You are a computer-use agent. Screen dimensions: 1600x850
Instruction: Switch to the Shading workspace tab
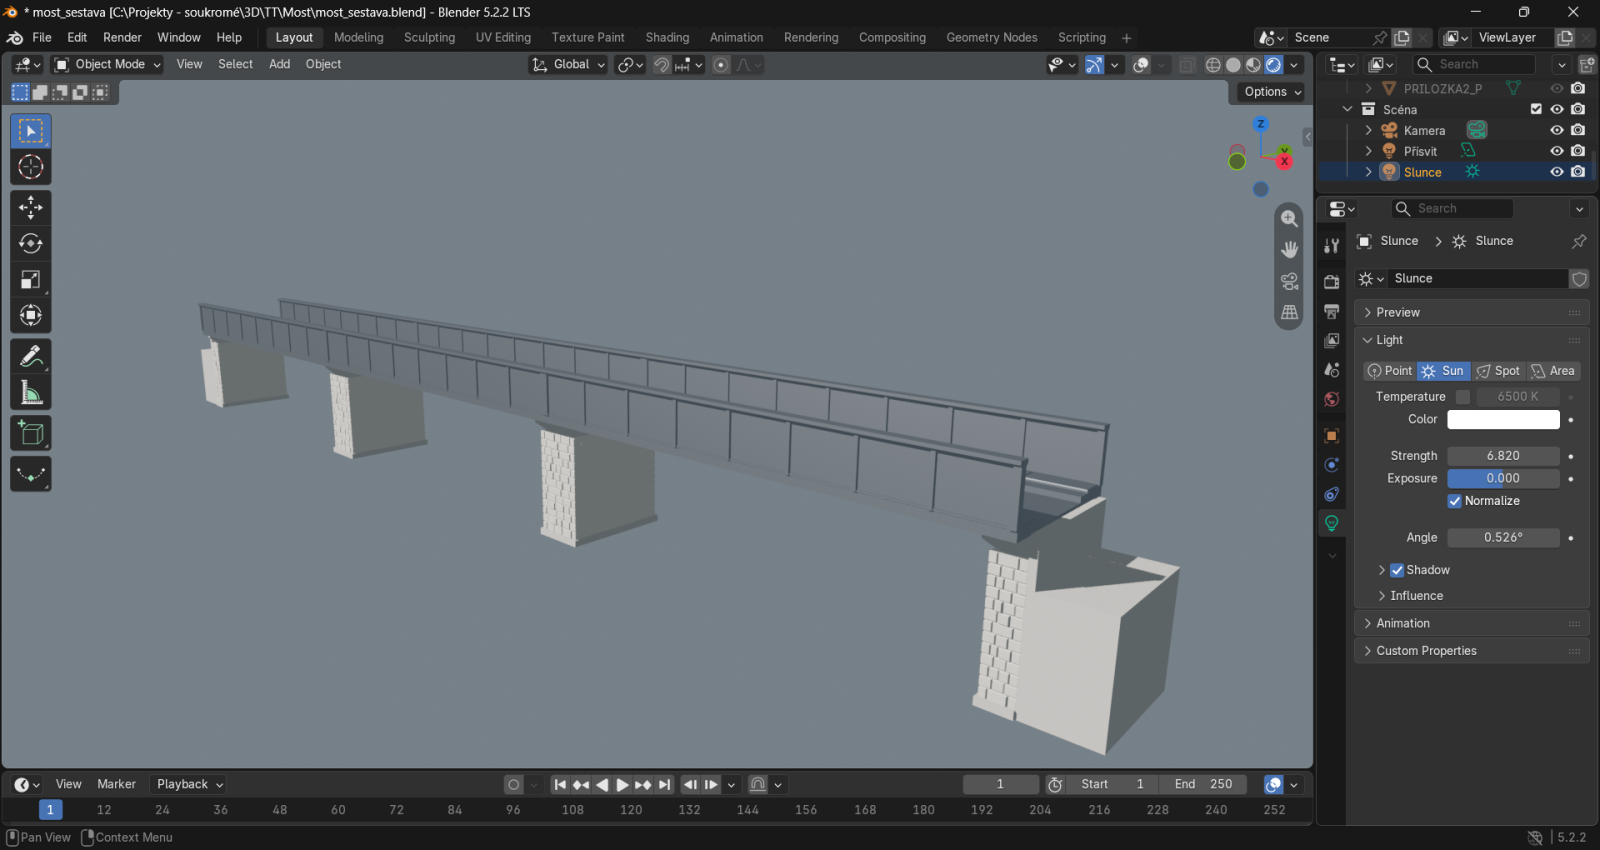667,37
